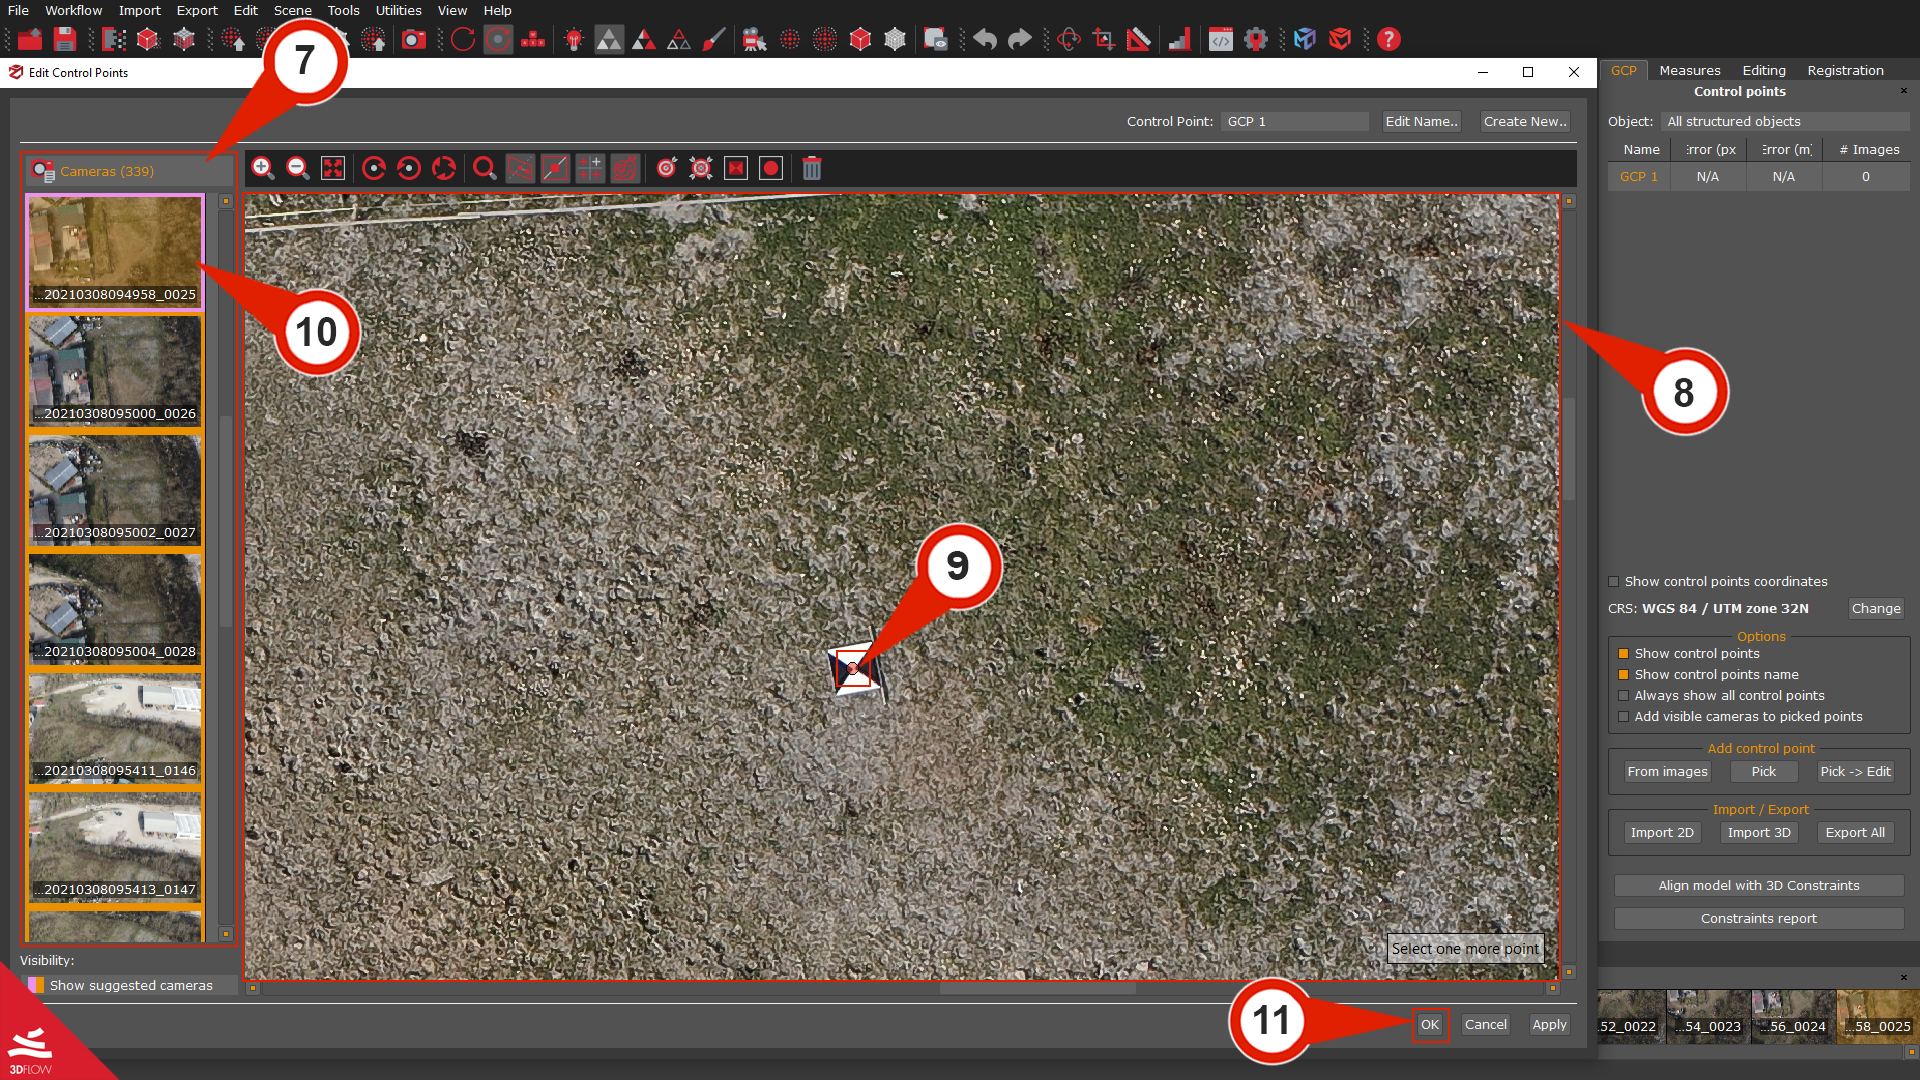The height and width of the screenshot is (1080, 1920).
Task: Open a project with the Open Project icon
Action: [x=29, y=40]
